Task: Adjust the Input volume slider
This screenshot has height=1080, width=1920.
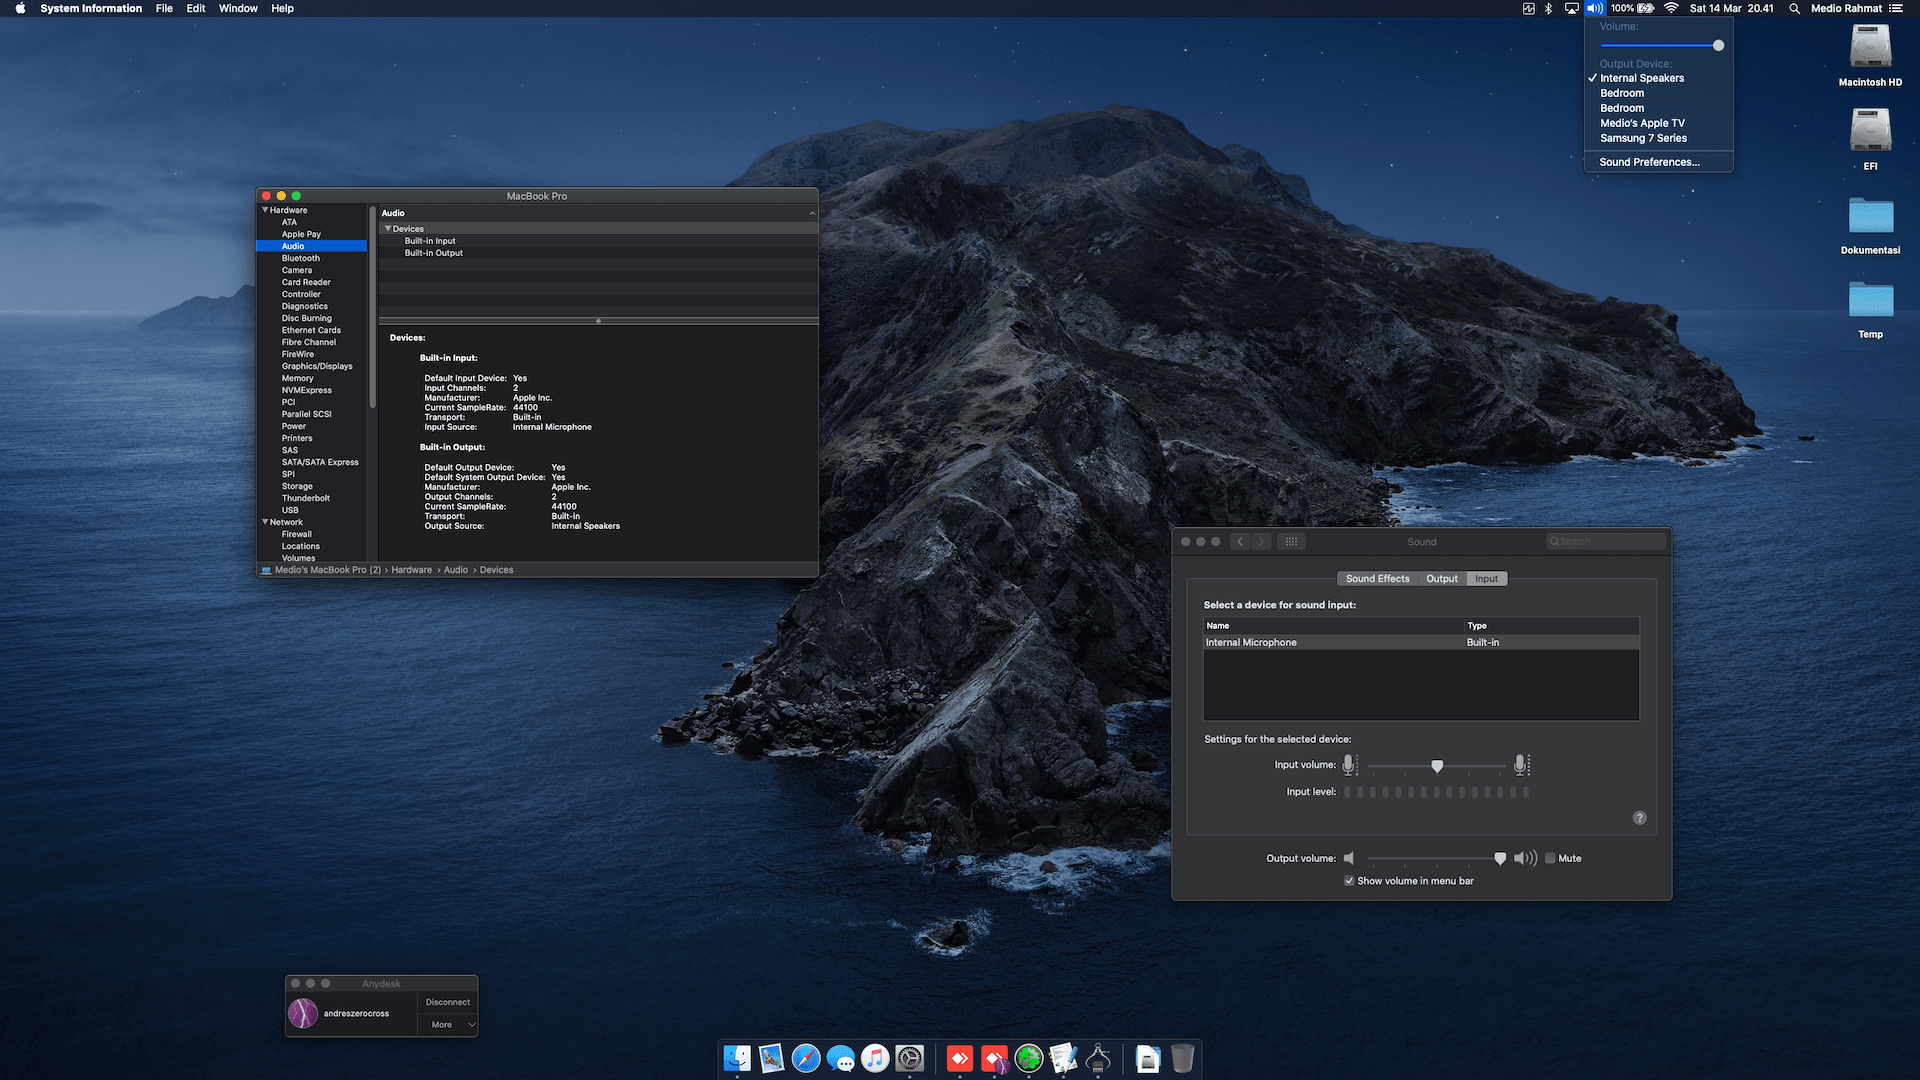Action: tap(1437, 766)
